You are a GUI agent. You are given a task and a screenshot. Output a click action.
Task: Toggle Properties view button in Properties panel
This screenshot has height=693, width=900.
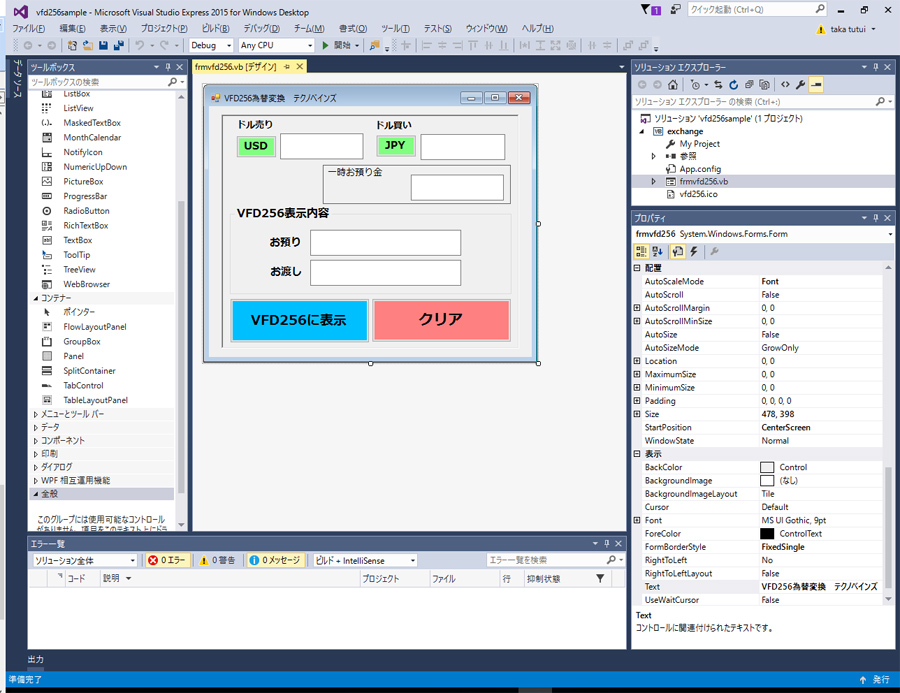[678, 251]
